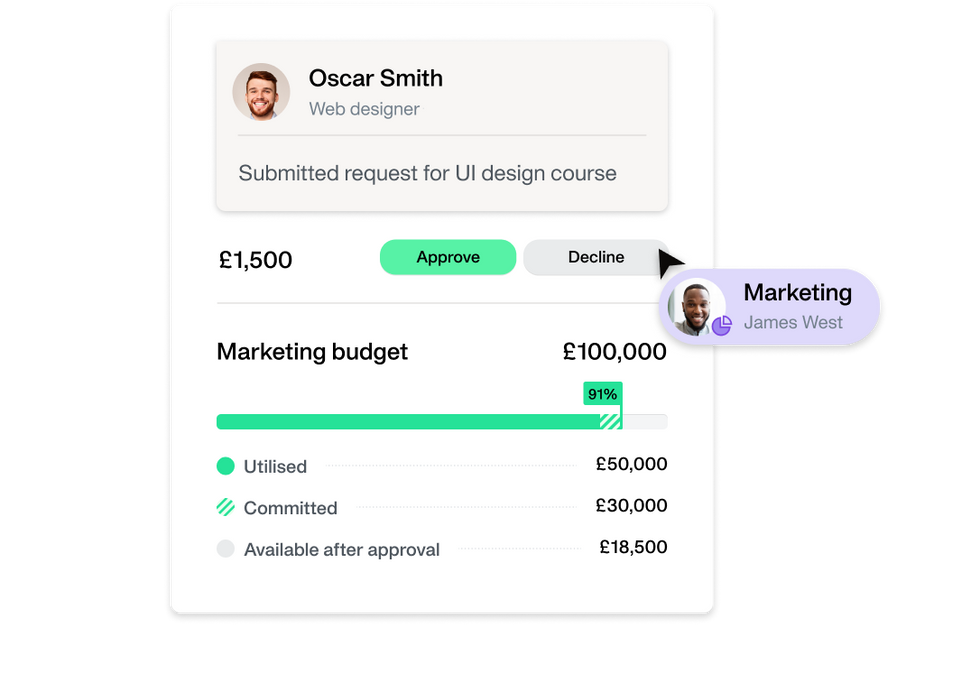The width and height of the screenshot is (980, 682).
Task: Select the Marketing label on the badge
Action: tap(797, 292)
